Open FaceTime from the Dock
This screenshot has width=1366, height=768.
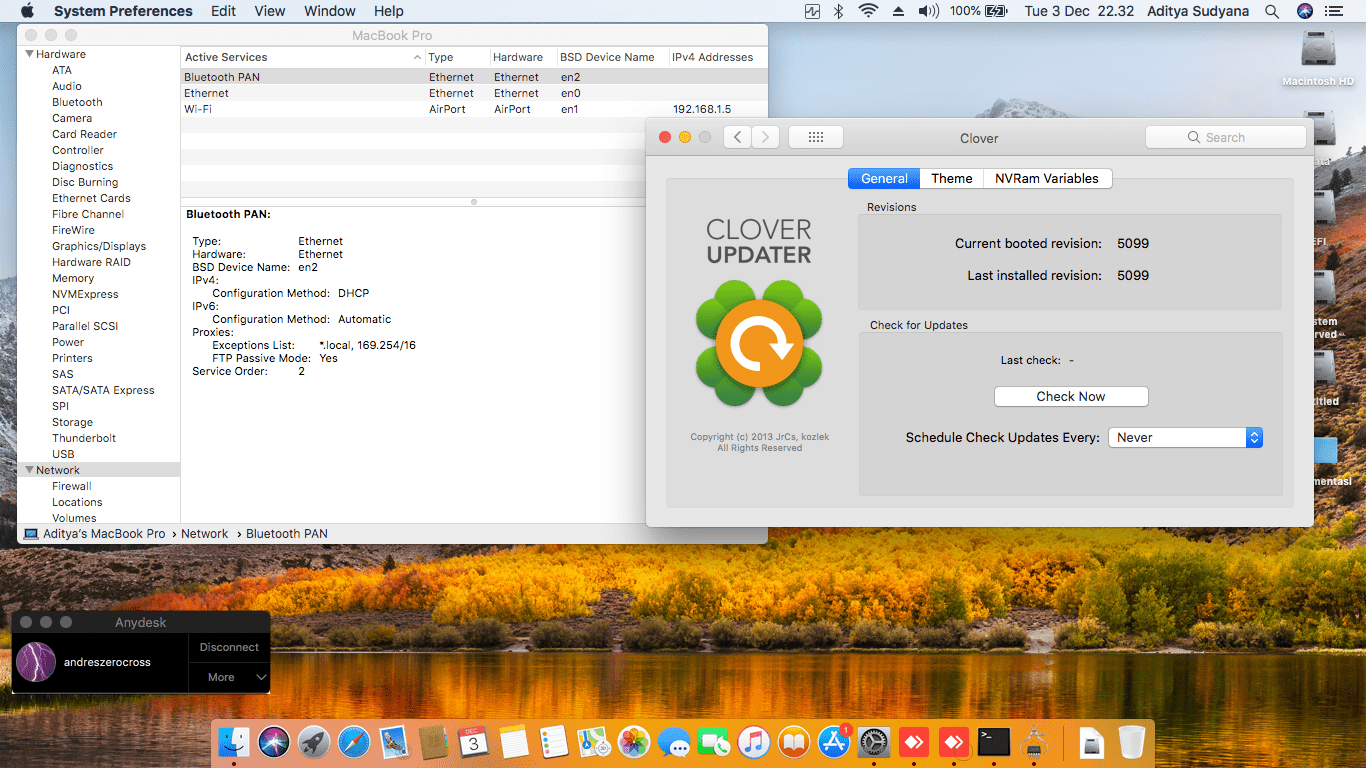click(x=714, y=742)
